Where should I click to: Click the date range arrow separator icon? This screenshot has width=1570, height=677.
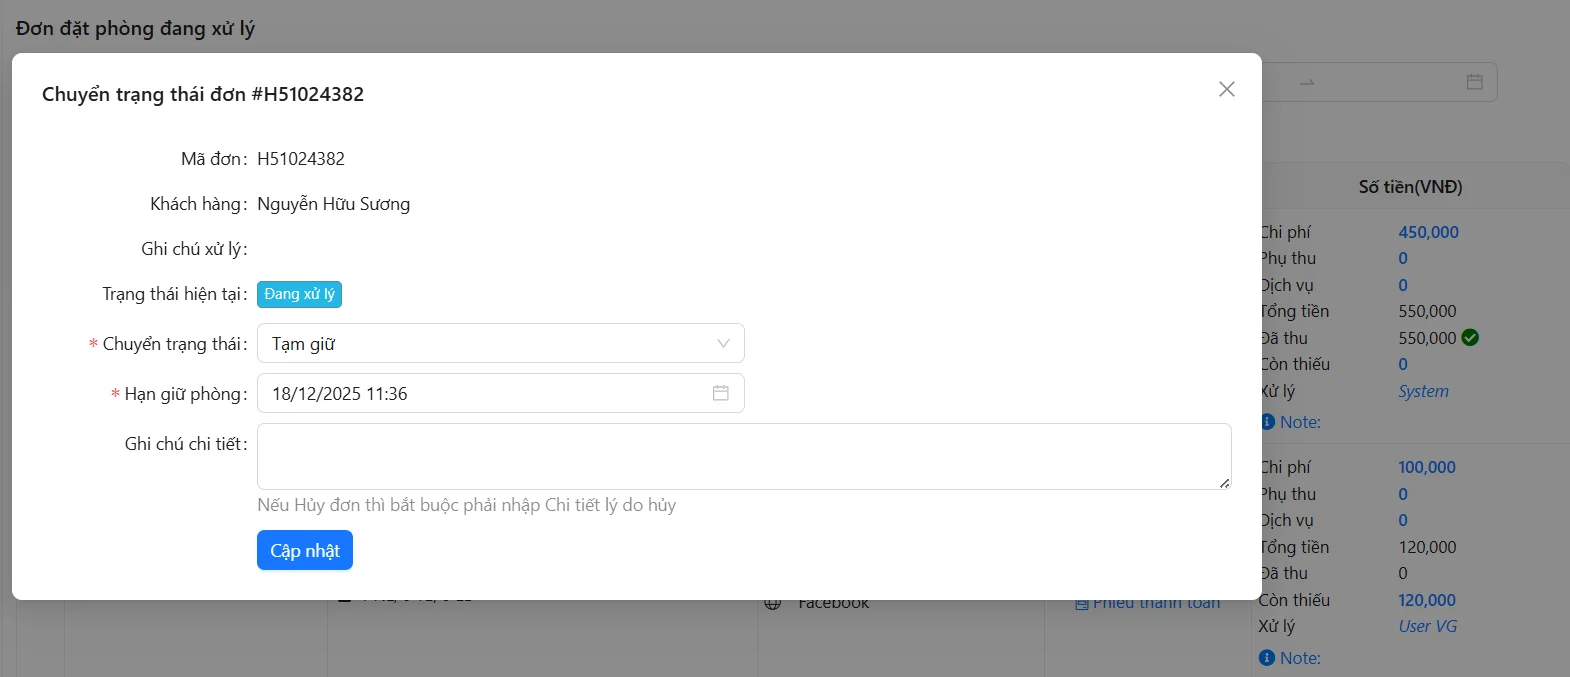coord(1307,82)
